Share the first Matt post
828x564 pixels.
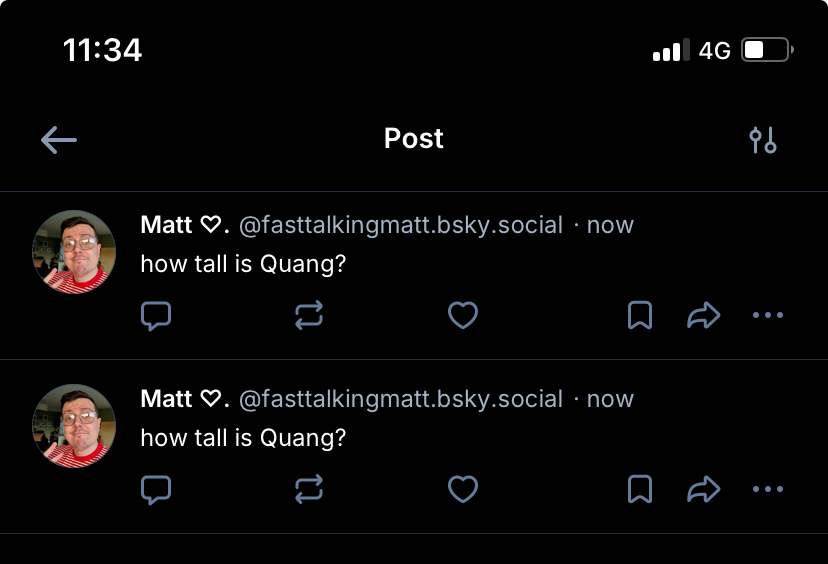tap(704, 316)
